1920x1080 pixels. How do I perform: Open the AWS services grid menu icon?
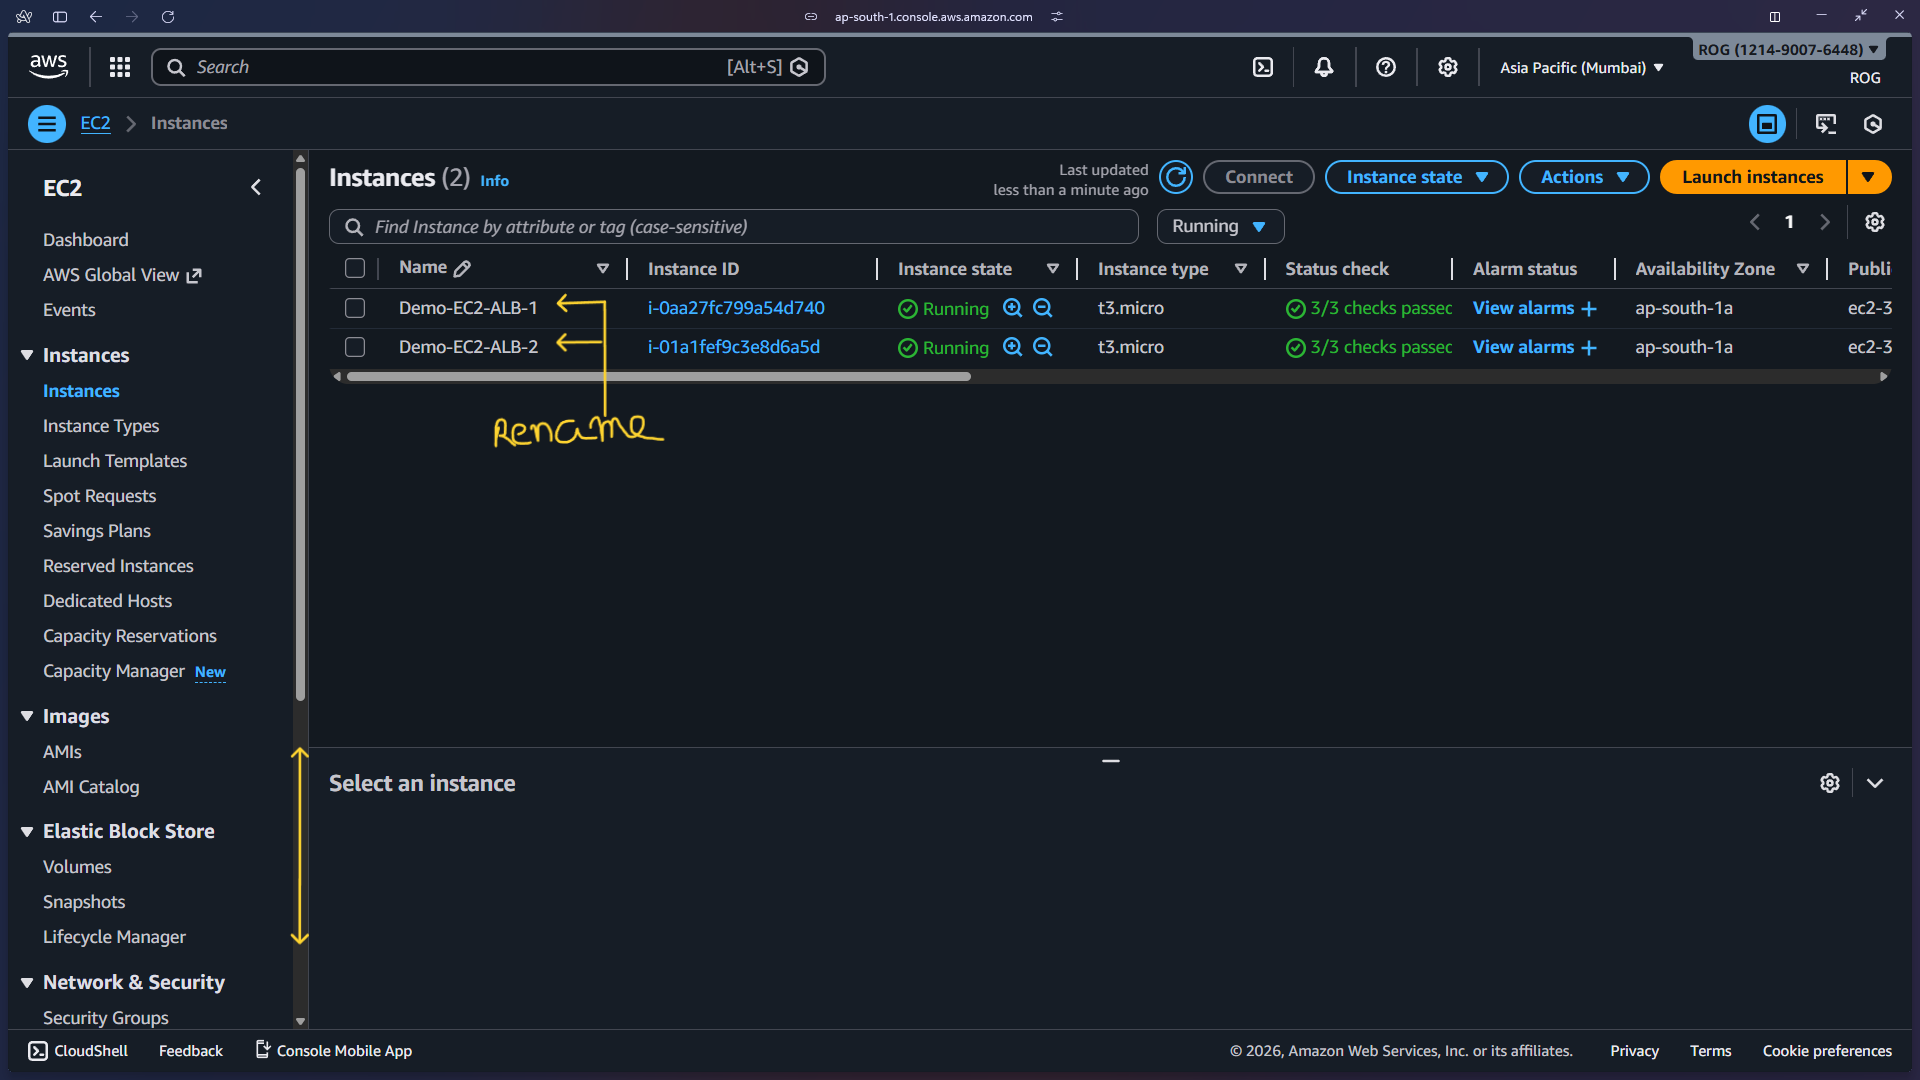[x=119, y=67]
